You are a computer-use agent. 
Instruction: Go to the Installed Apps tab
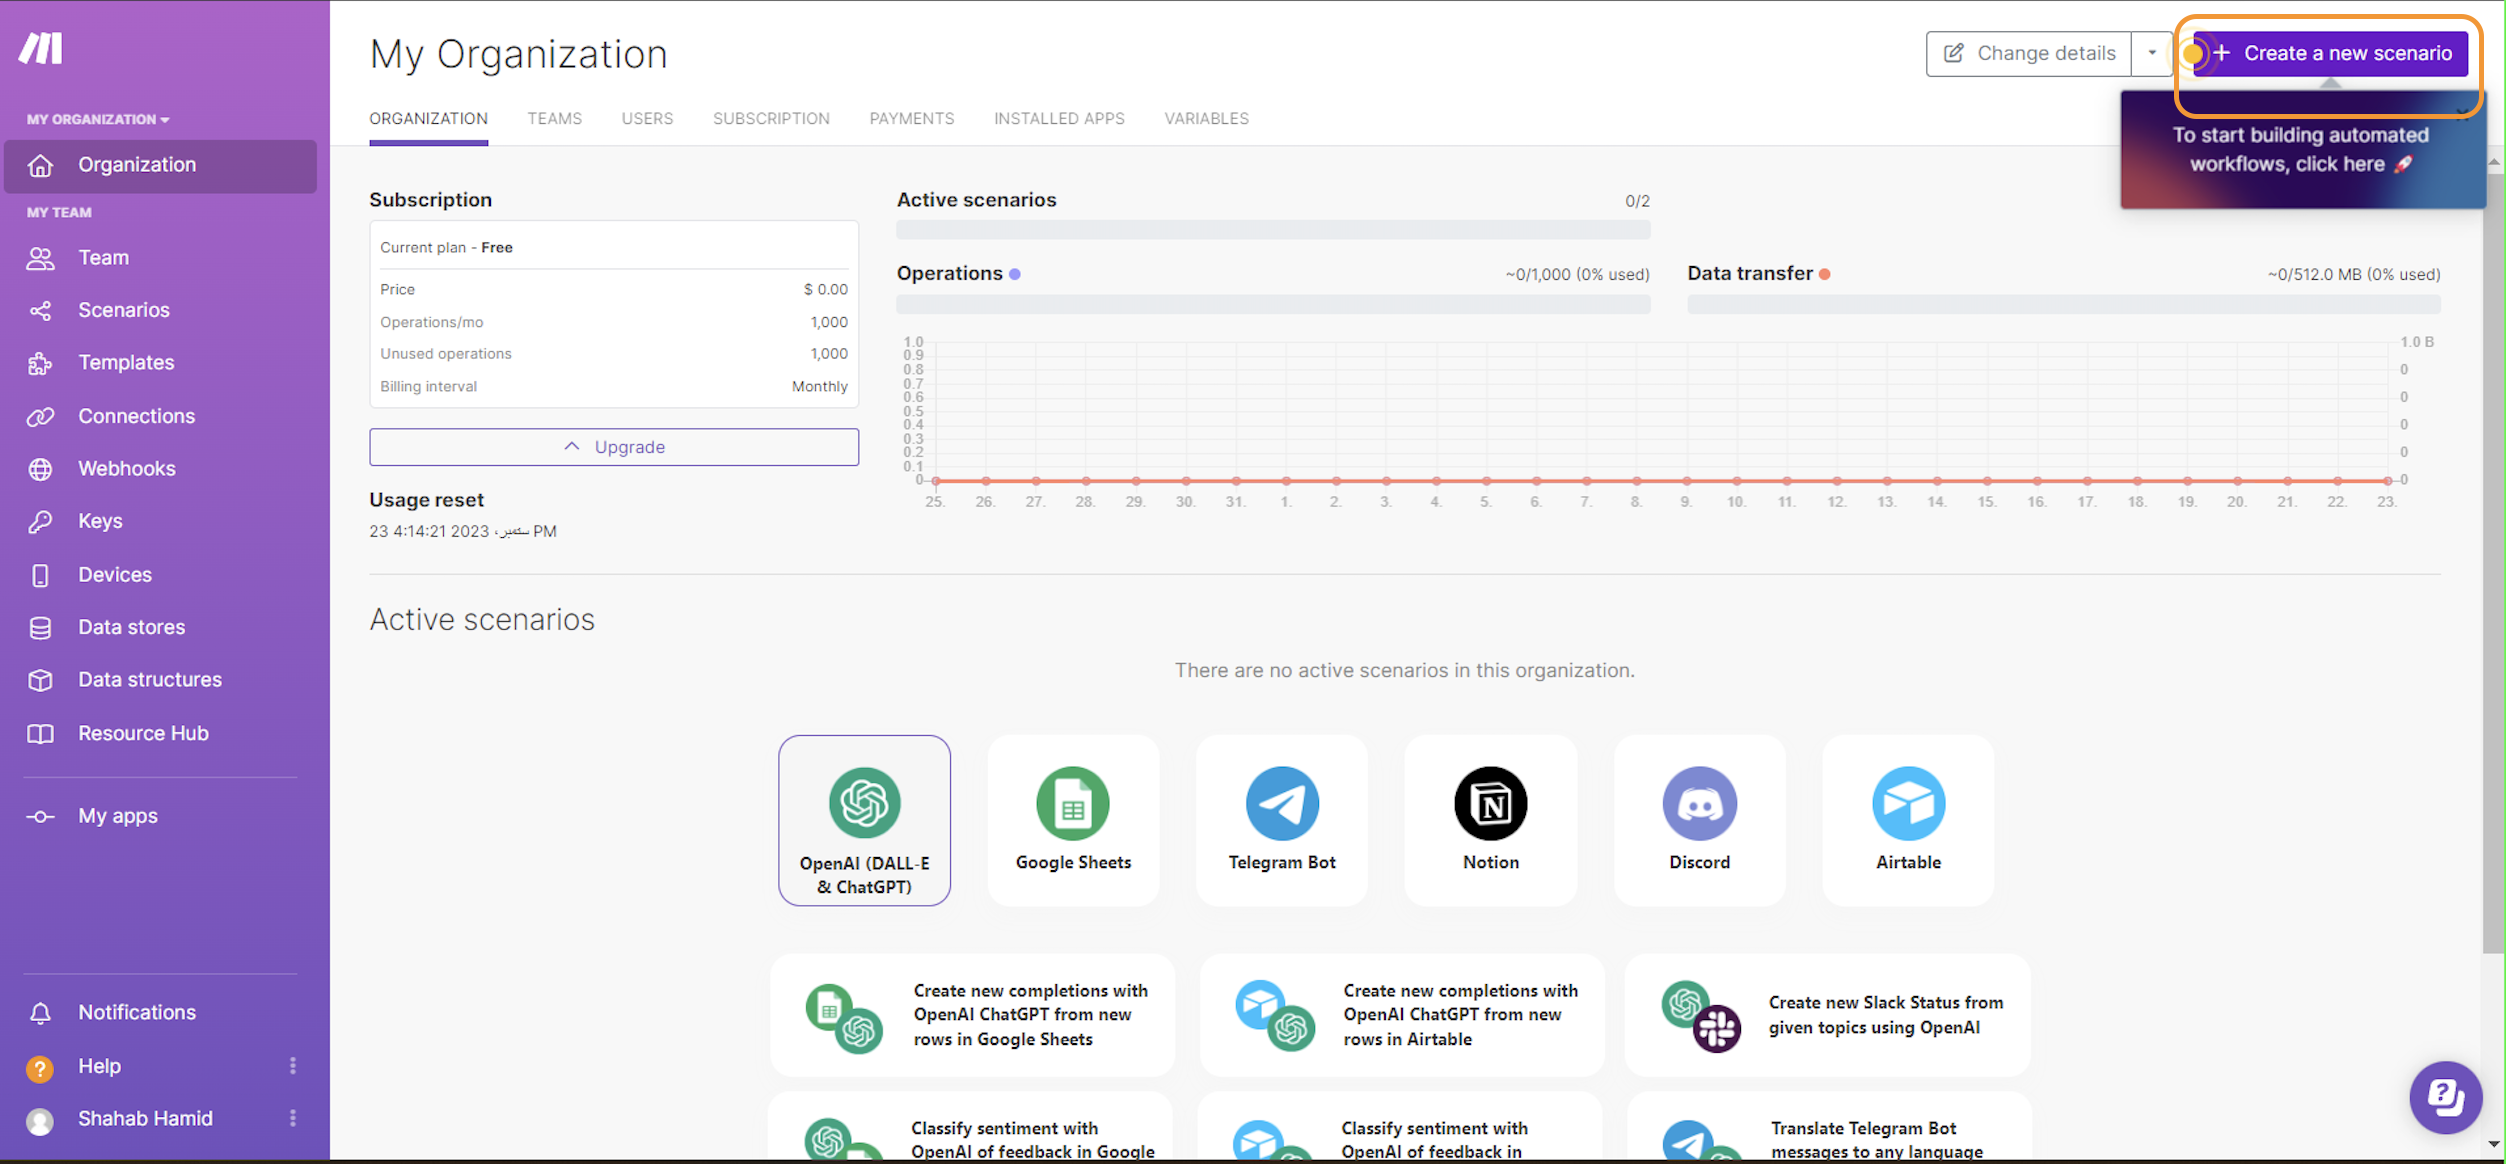[1058, 118]
